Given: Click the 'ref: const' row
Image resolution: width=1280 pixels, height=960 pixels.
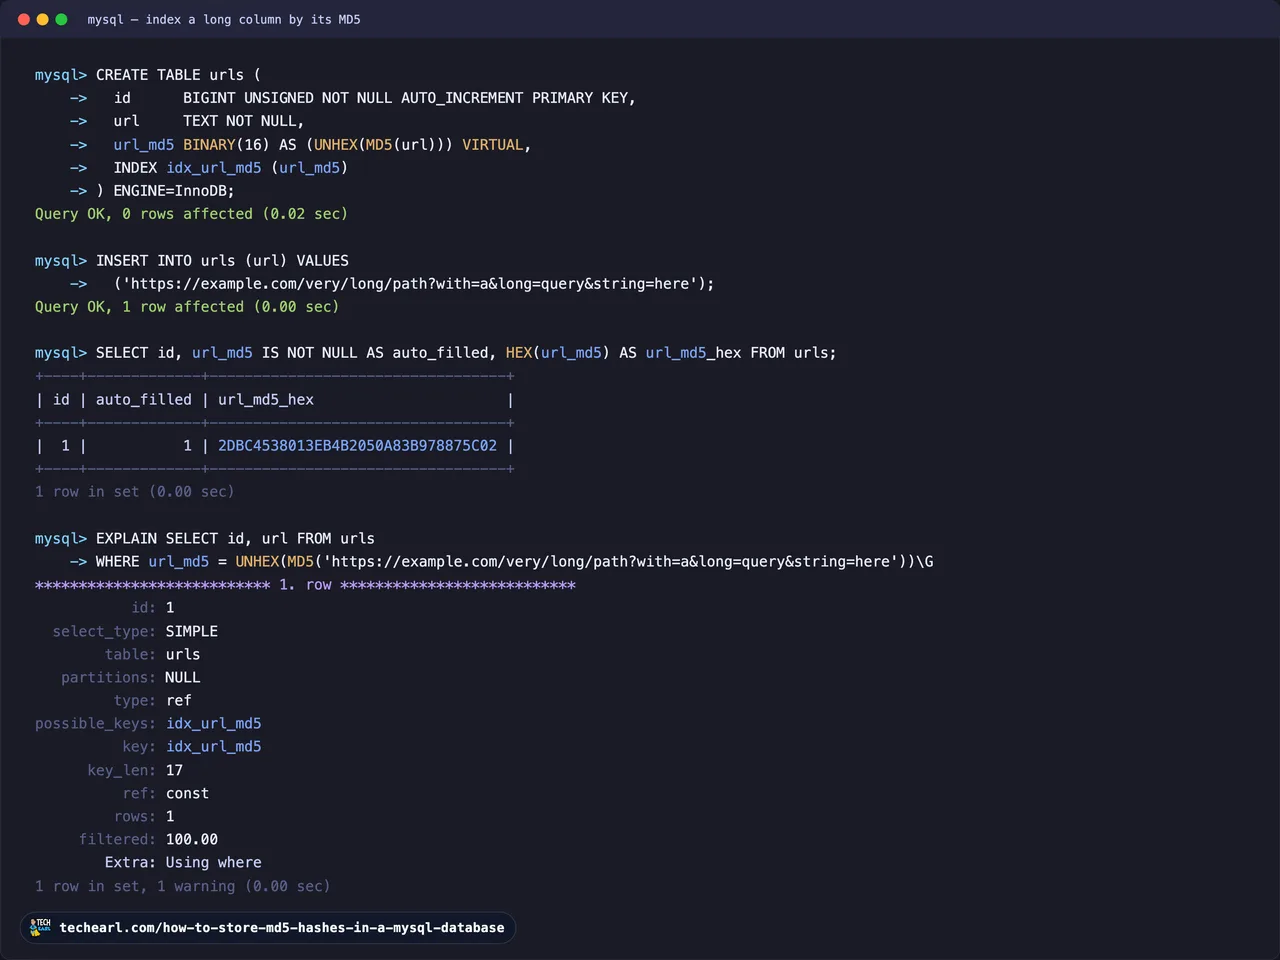Looking at the screenshot, I should coord(165,794).
